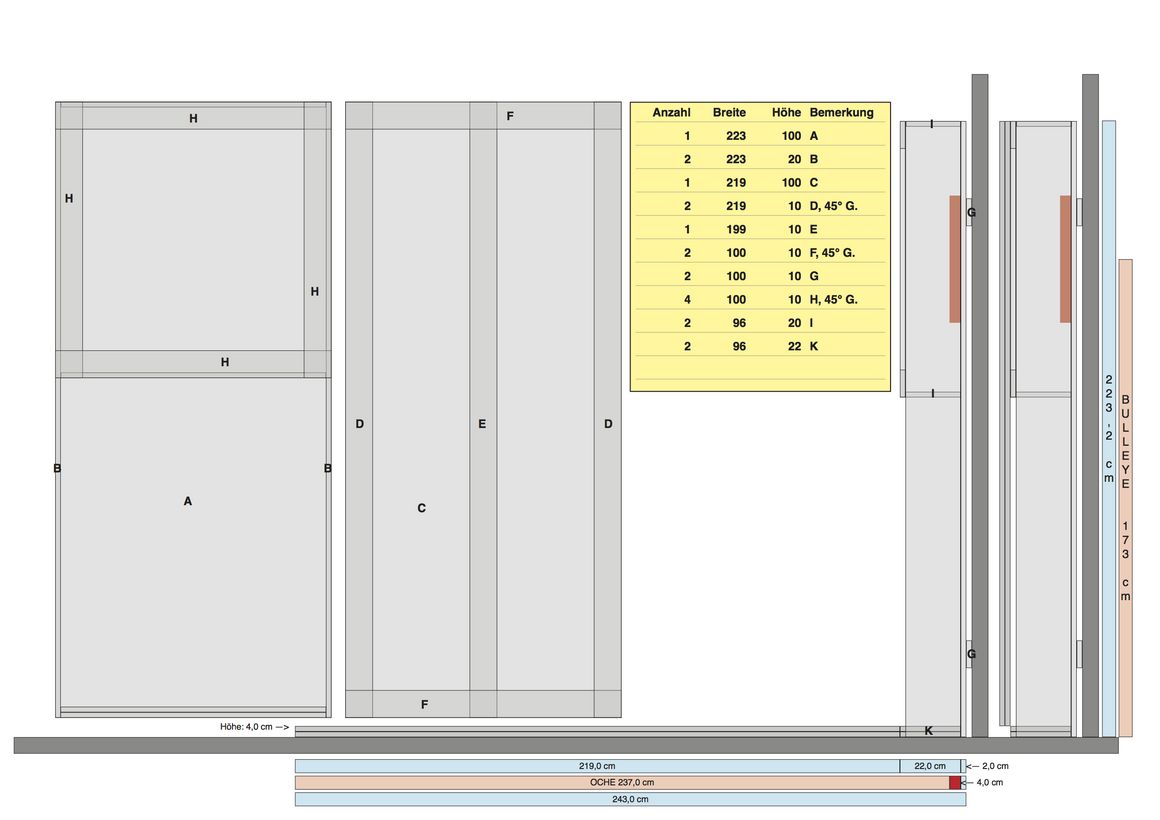Select the 22,0 cm dimension bar
Screen dimensions: 1160x820
pyautogui.click(x=930, y=766)
